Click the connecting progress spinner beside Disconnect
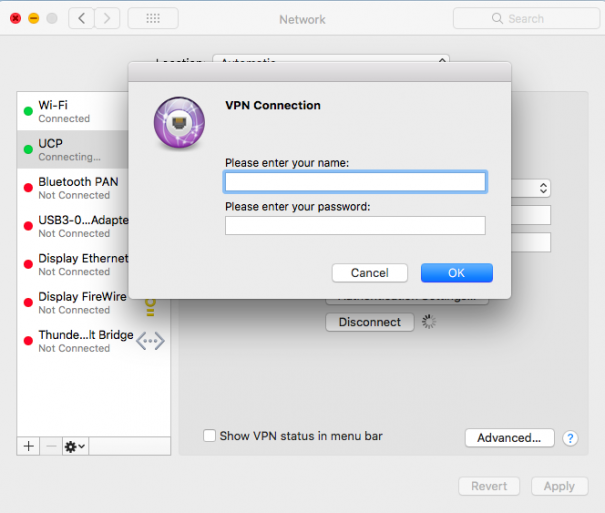The width and height of the screenshot is (605, 513). 429,322
